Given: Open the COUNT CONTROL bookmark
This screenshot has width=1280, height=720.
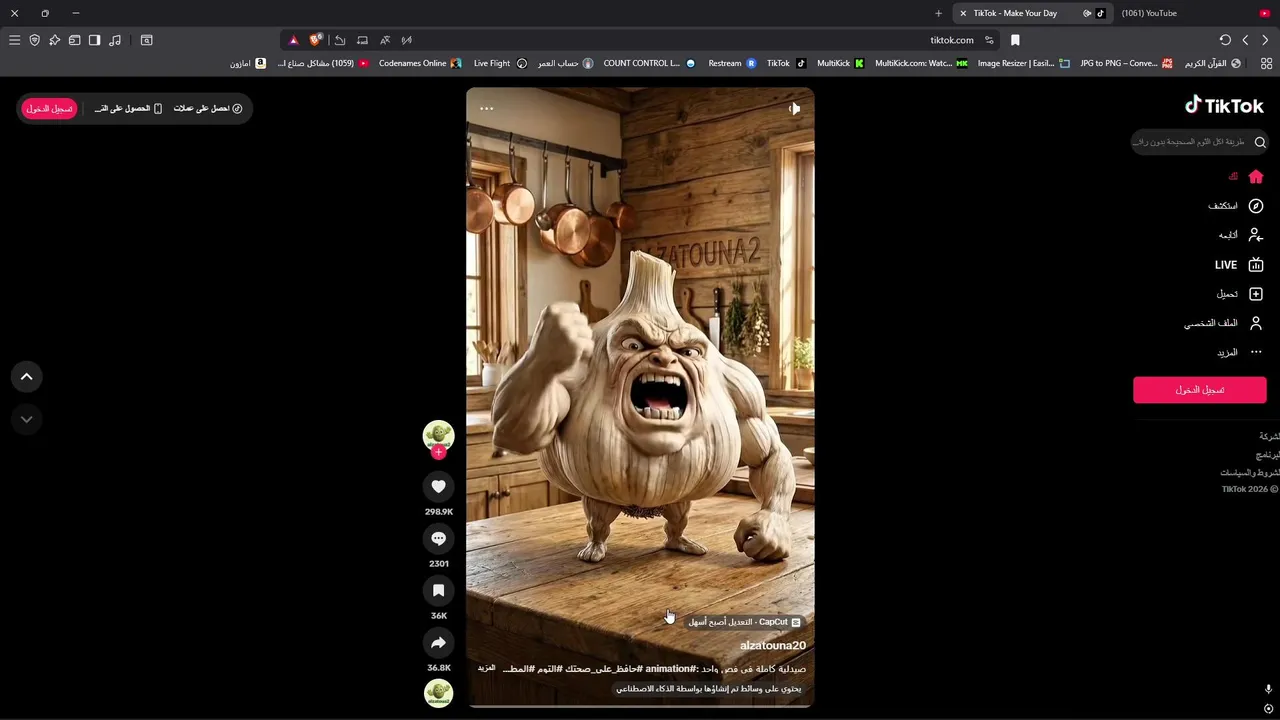Looking at the screenshot, I should click(649, 63).
